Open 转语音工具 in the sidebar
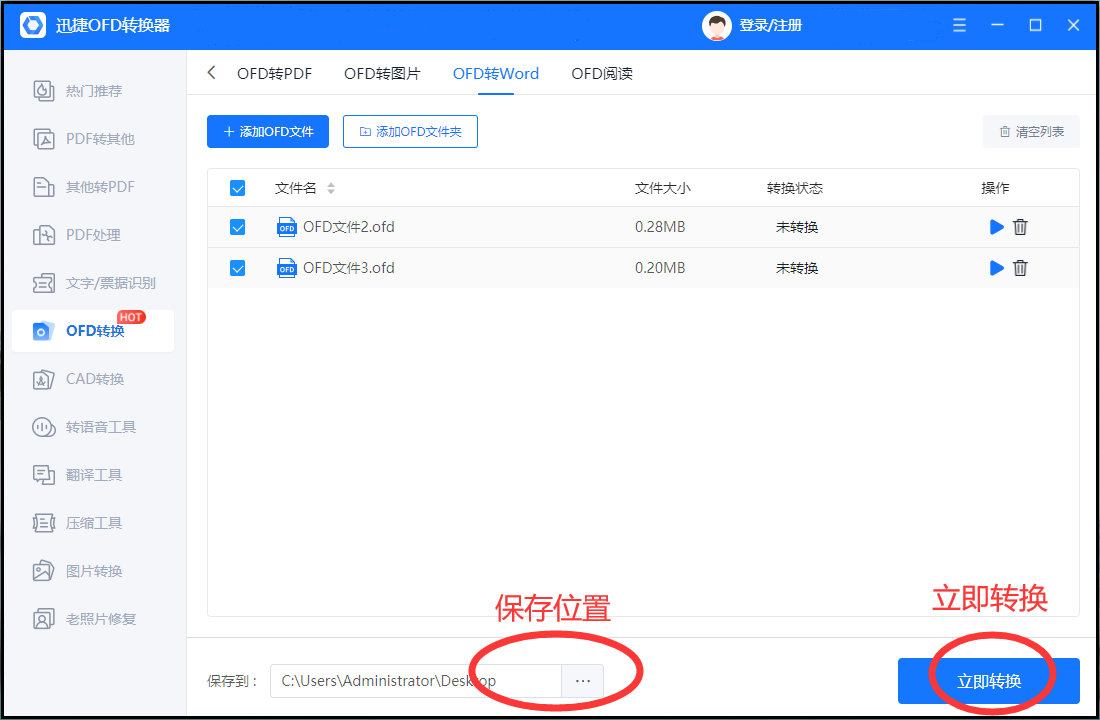Image resolution: width=1100 pixels, height=720 pixels. pyautogui.click(x=93, y=427)
